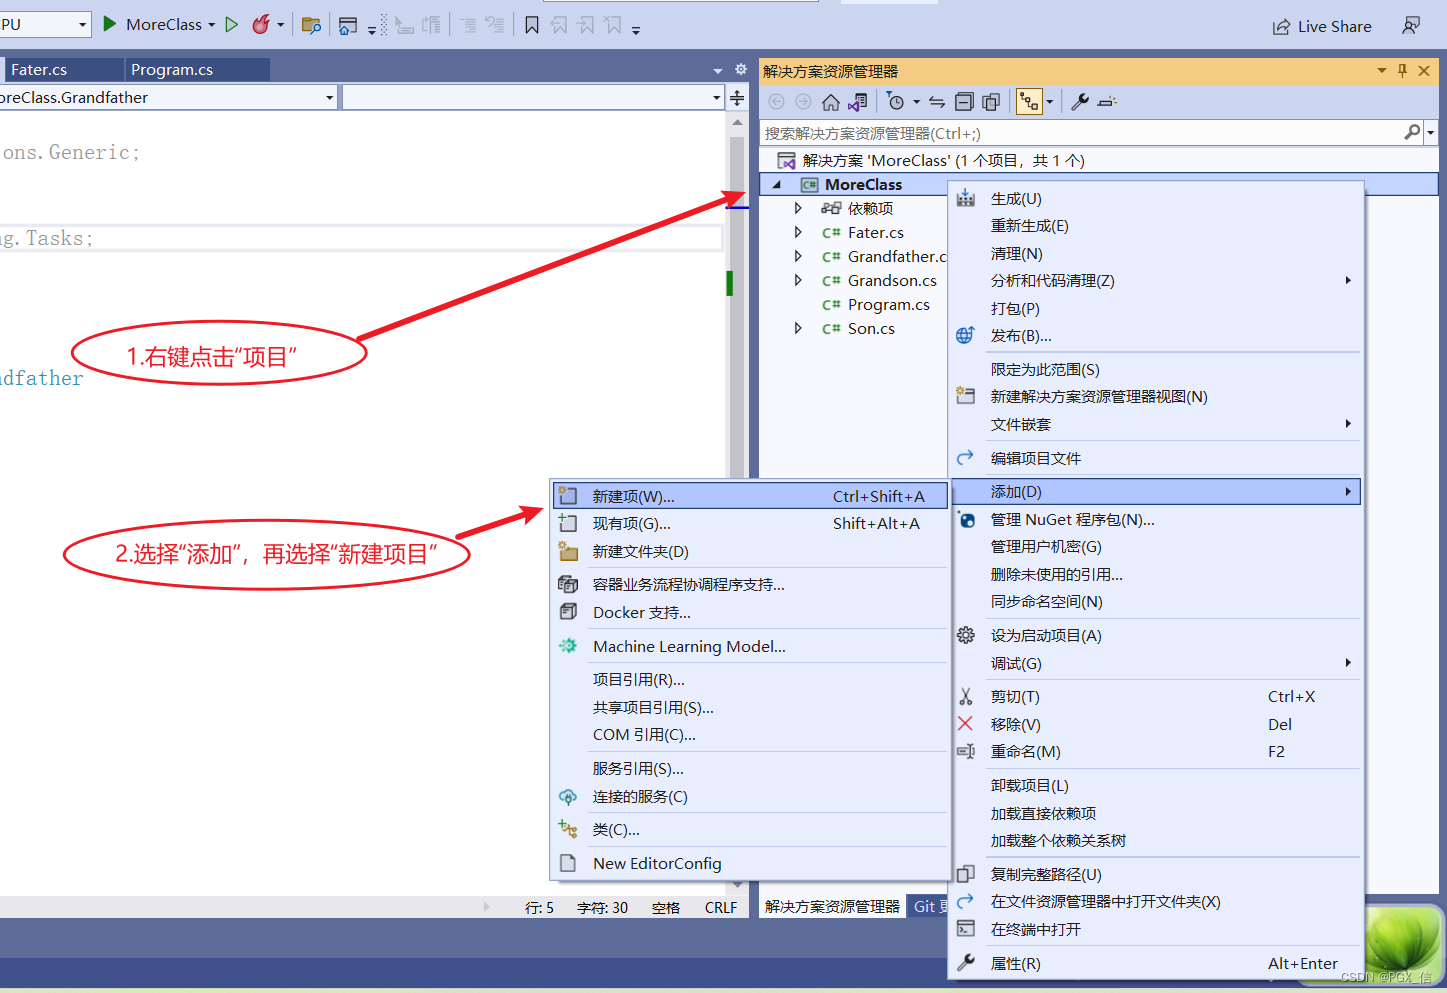Click 在终端中打开 menu entry
This screenshot has width=1447, height=993.
tap(1156, 929)
